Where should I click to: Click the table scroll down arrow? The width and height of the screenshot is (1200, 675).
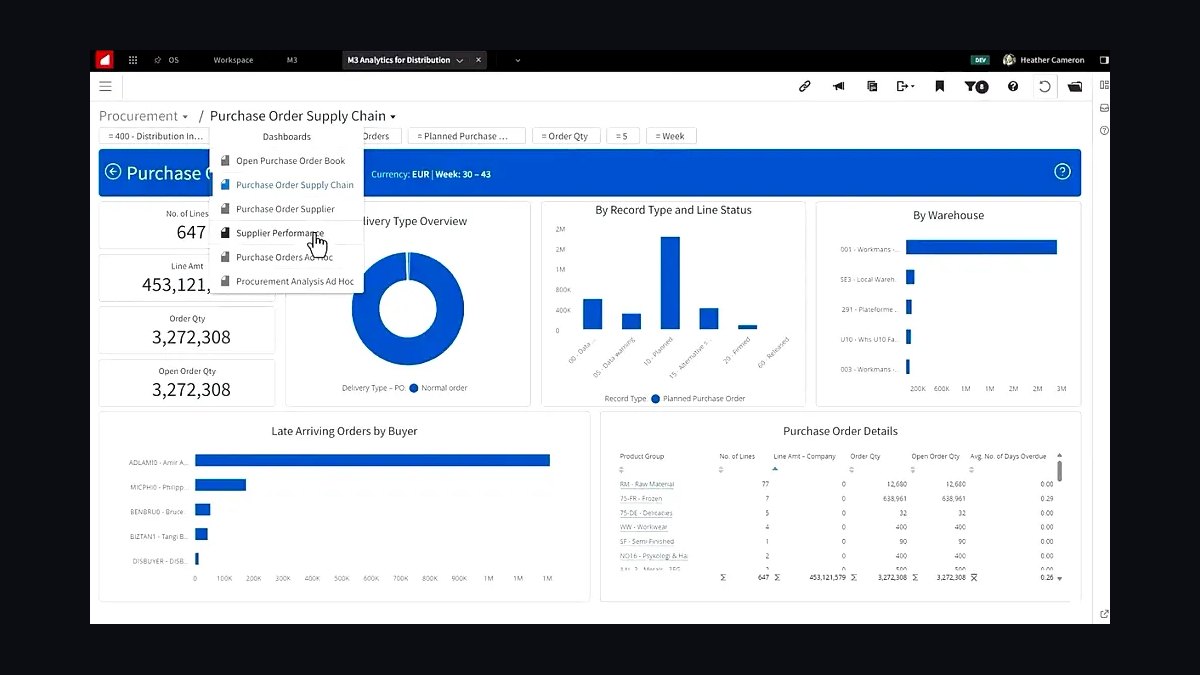coord(1060,578)
